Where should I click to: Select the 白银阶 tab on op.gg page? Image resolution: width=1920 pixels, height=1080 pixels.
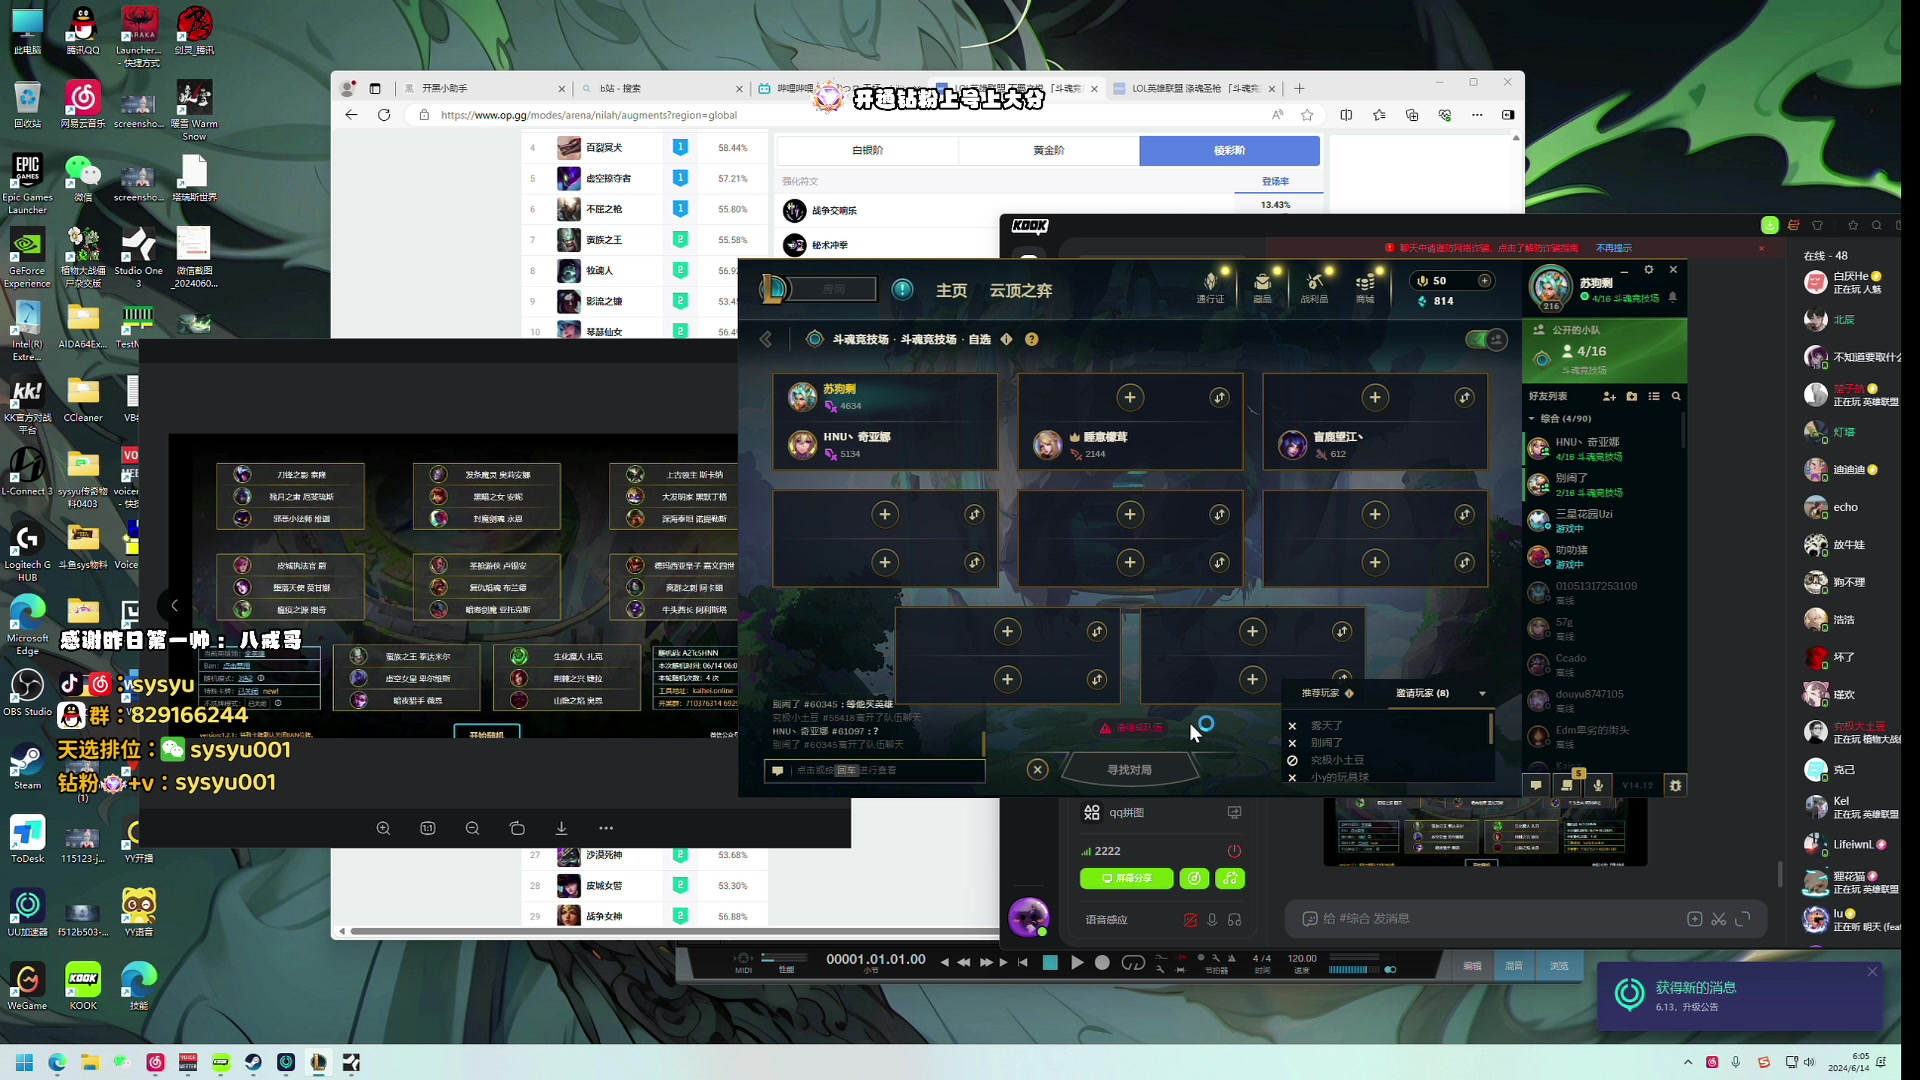point(867,150)
